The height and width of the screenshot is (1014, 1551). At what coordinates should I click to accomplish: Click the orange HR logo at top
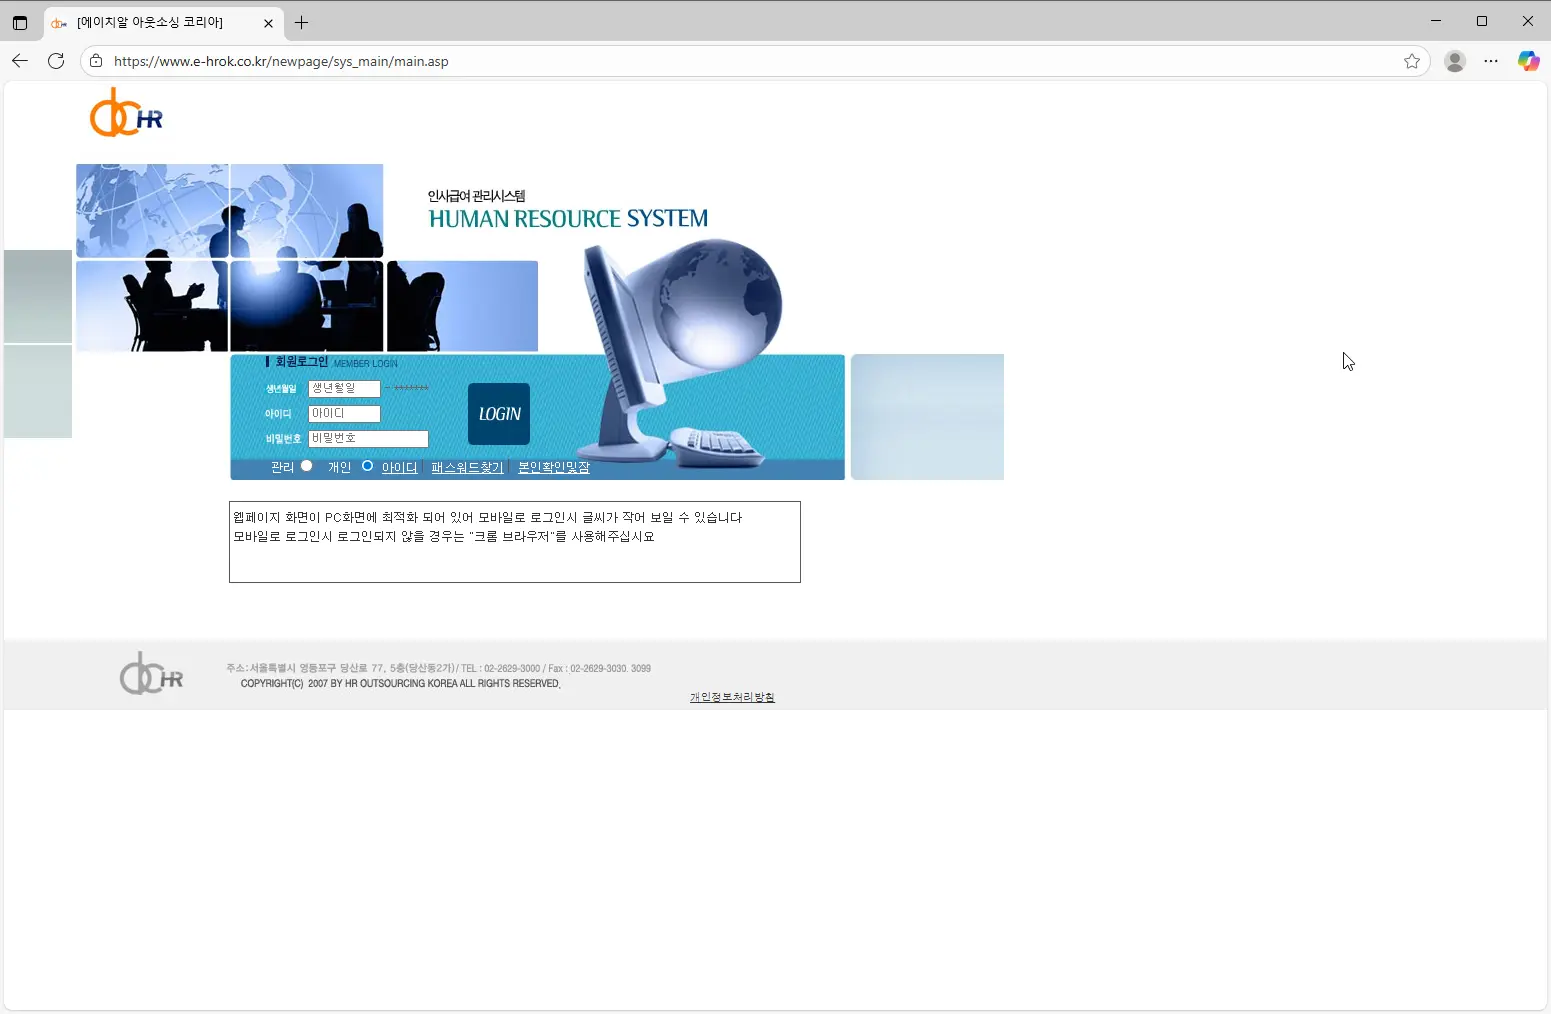coord(126,113)
